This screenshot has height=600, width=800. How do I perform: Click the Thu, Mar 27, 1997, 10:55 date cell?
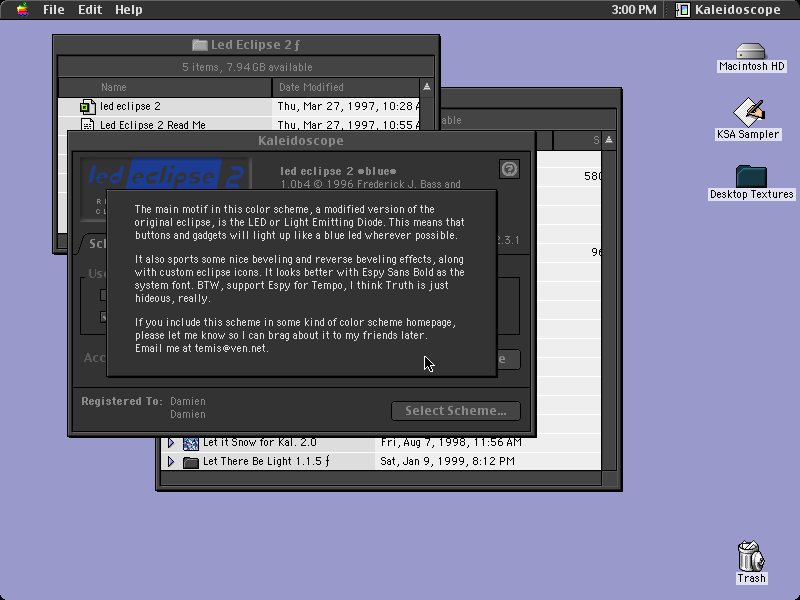tap(345, 124)
